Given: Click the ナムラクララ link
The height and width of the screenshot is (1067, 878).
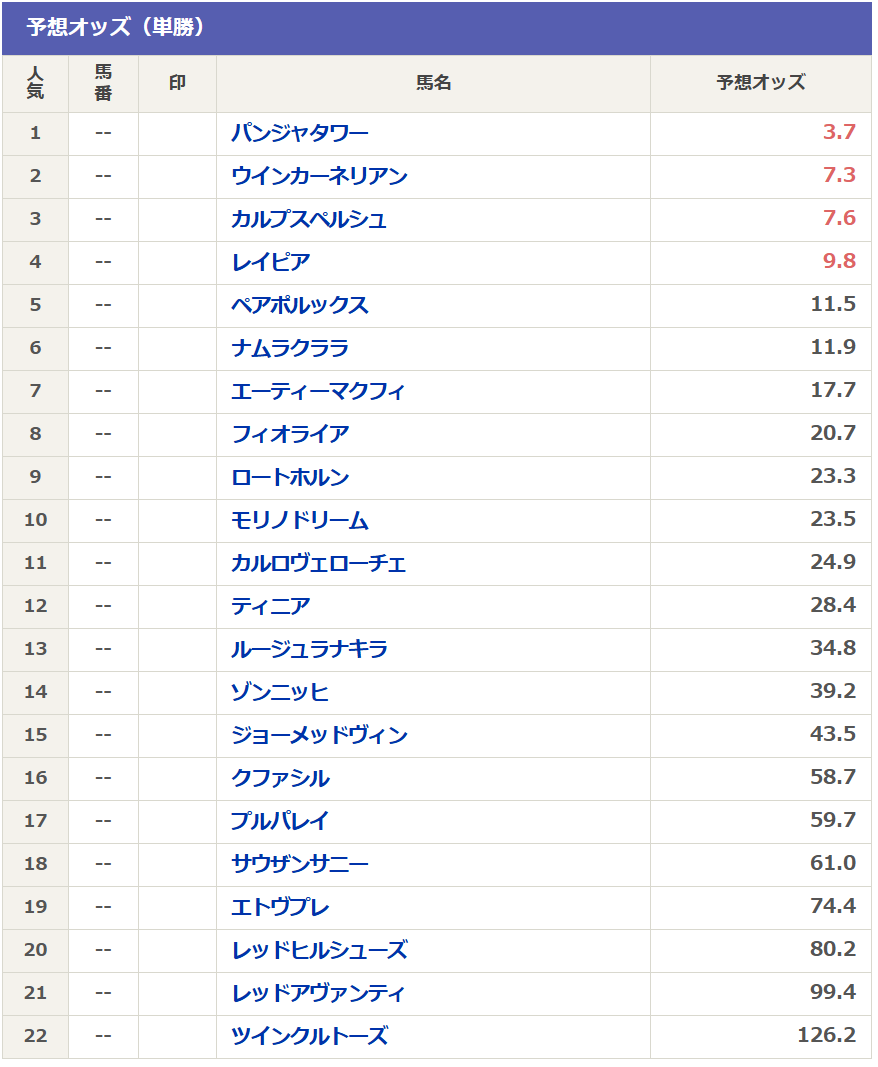Looking at the screenshot, I should (290, 348).
